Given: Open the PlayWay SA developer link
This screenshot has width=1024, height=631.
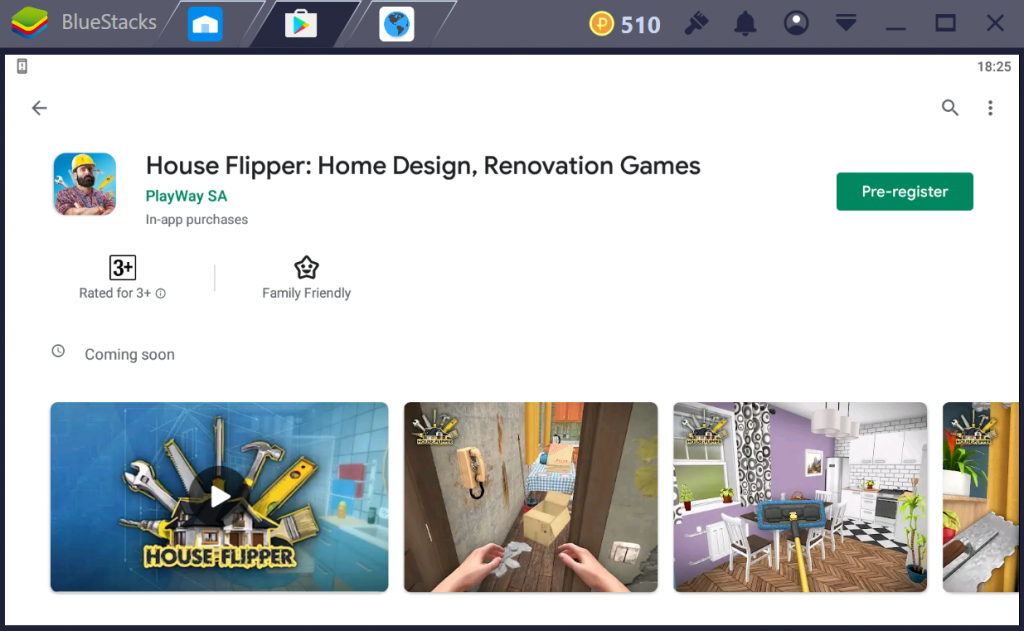Looking at the screenshot, I should click(186, 196).
